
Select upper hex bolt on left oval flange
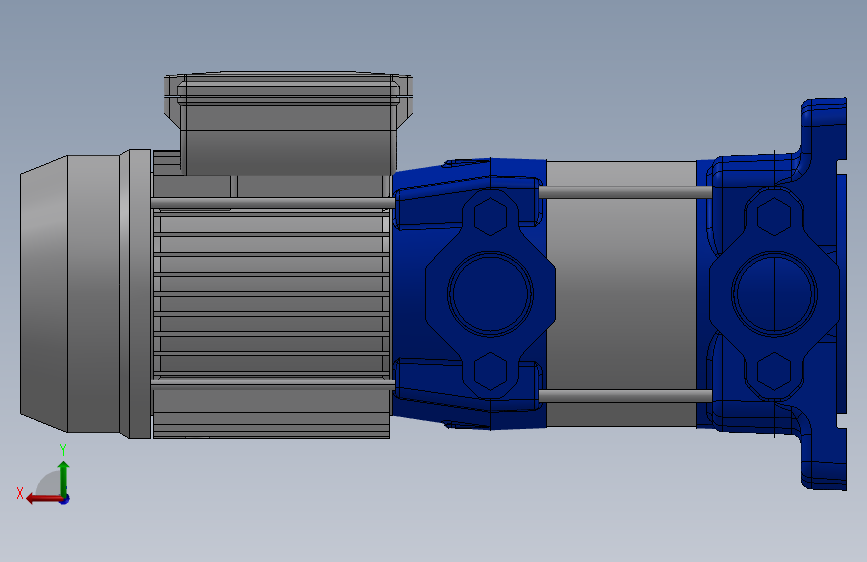(490, 216)
